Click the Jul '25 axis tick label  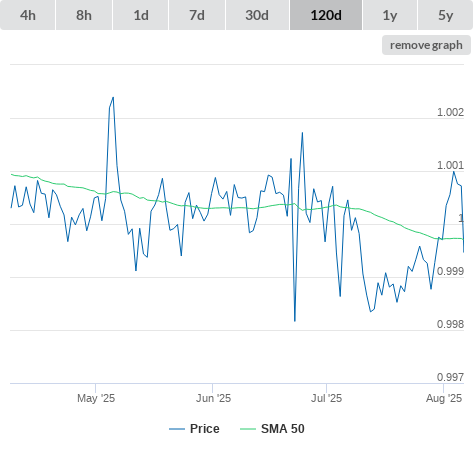[x=326, y=398]
